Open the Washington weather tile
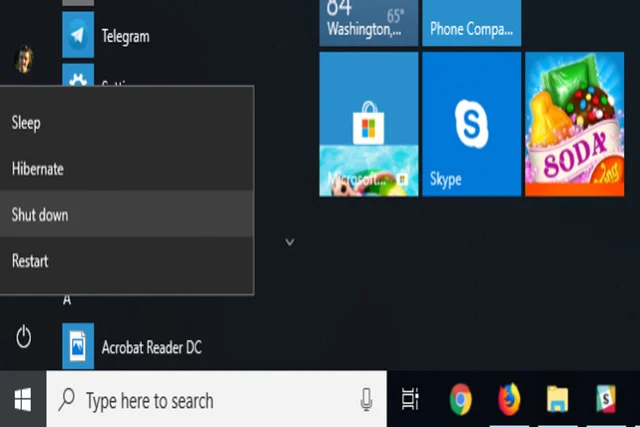The image size is (640, 427). point(369,23)
